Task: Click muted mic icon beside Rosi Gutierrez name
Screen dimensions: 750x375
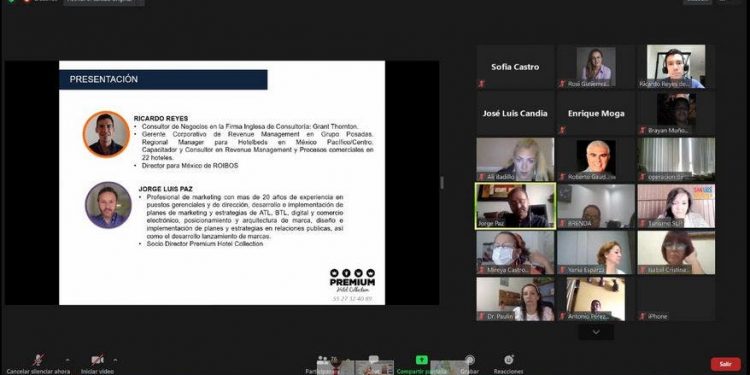Action: click(562, 84)
